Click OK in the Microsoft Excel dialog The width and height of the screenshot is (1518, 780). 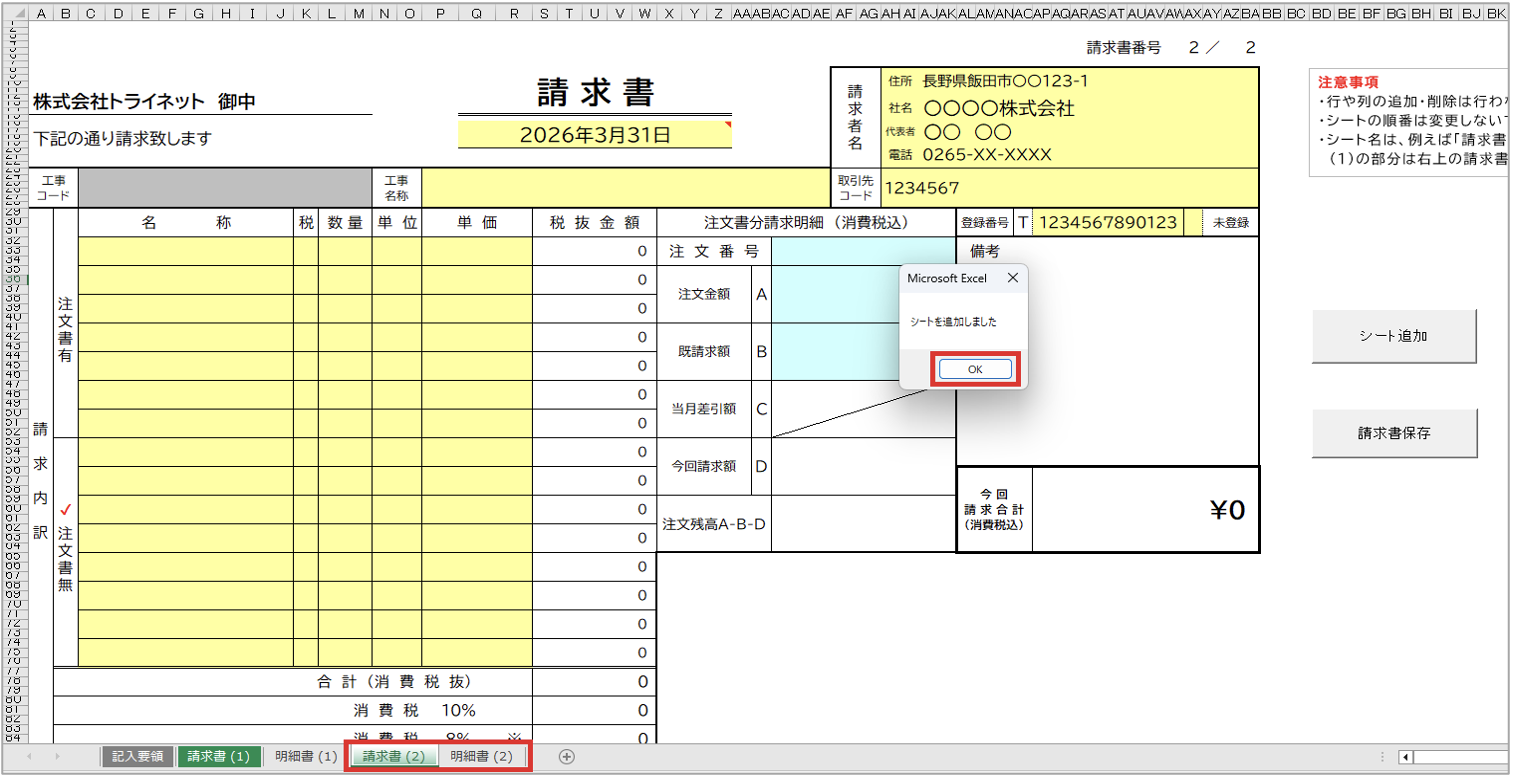975,369
